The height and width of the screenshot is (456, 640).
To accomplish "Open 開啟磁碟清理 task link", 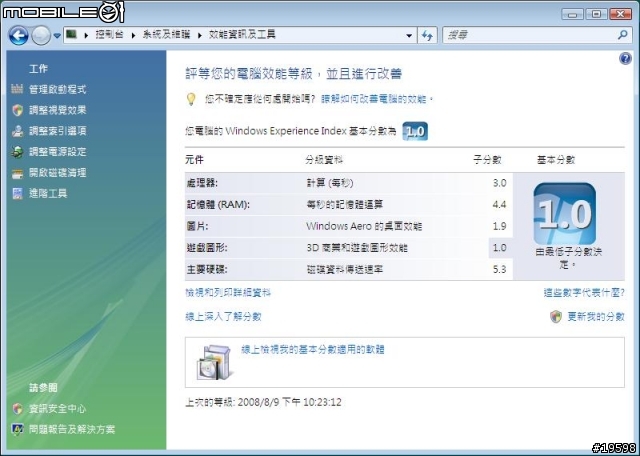I will (58, 173).
